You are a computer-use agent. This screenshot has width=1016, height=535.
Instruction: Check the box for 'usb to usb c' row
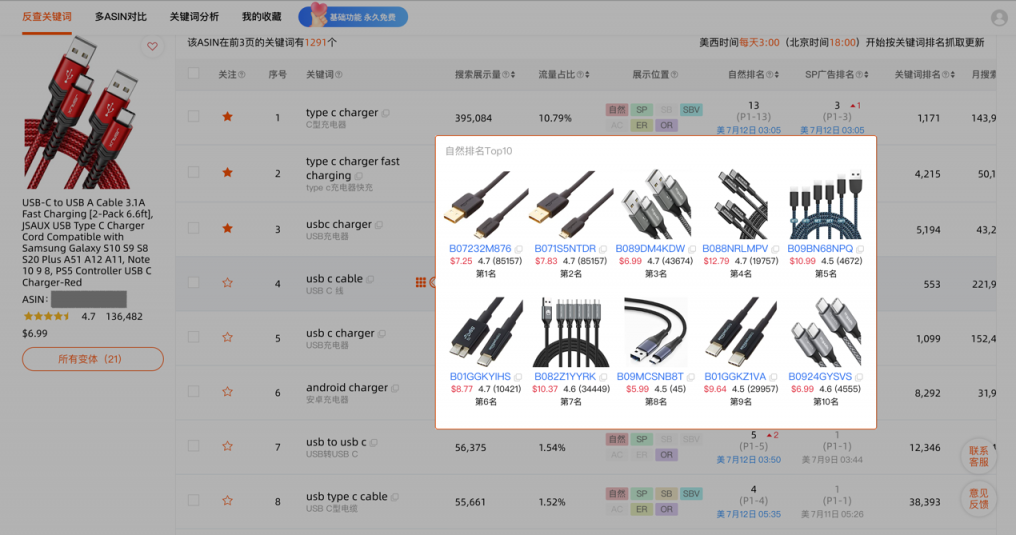coord(194,446)
